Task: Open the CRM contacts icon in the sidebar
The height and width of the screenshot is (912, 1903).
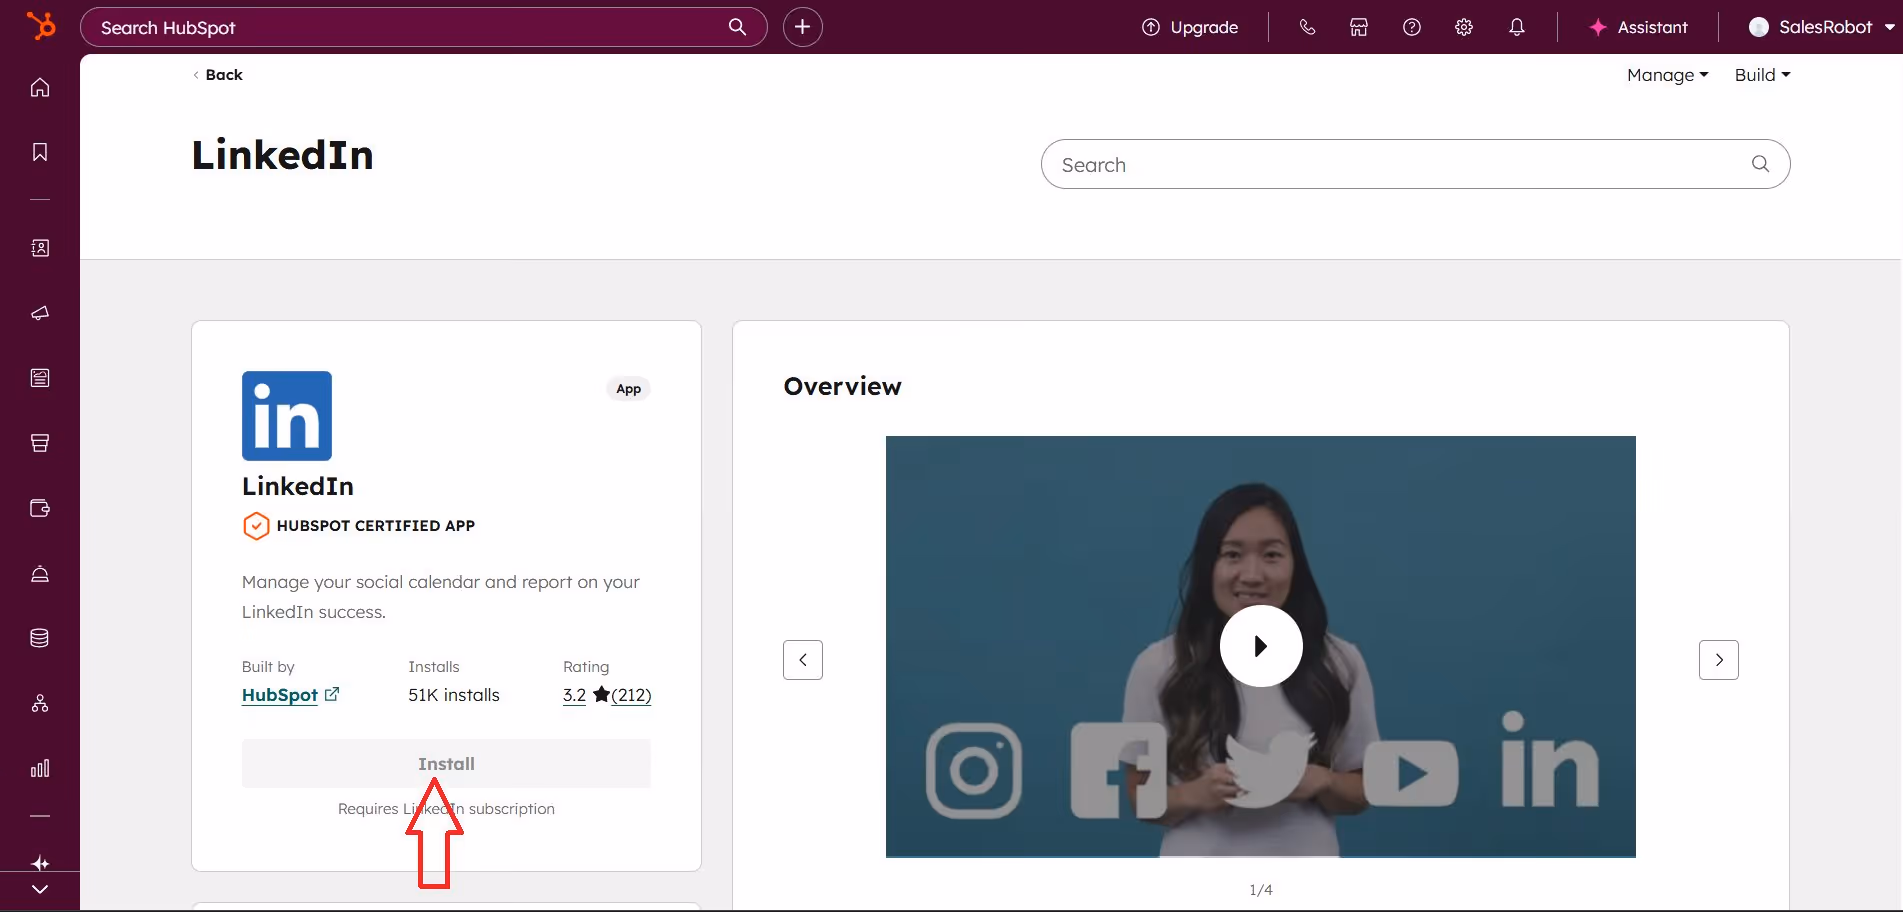Action: pyautogui.click(x=40, y=248)
